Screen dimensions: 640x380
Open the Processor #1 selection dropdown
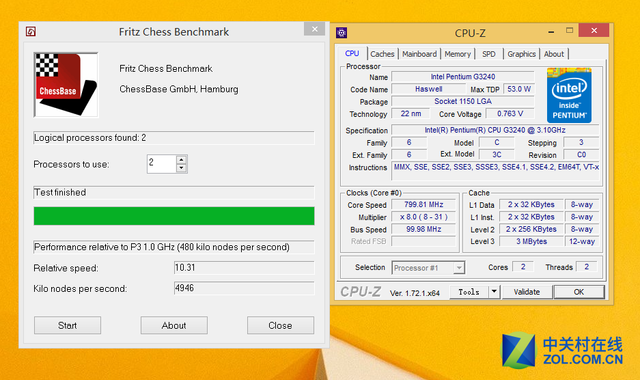428,268
